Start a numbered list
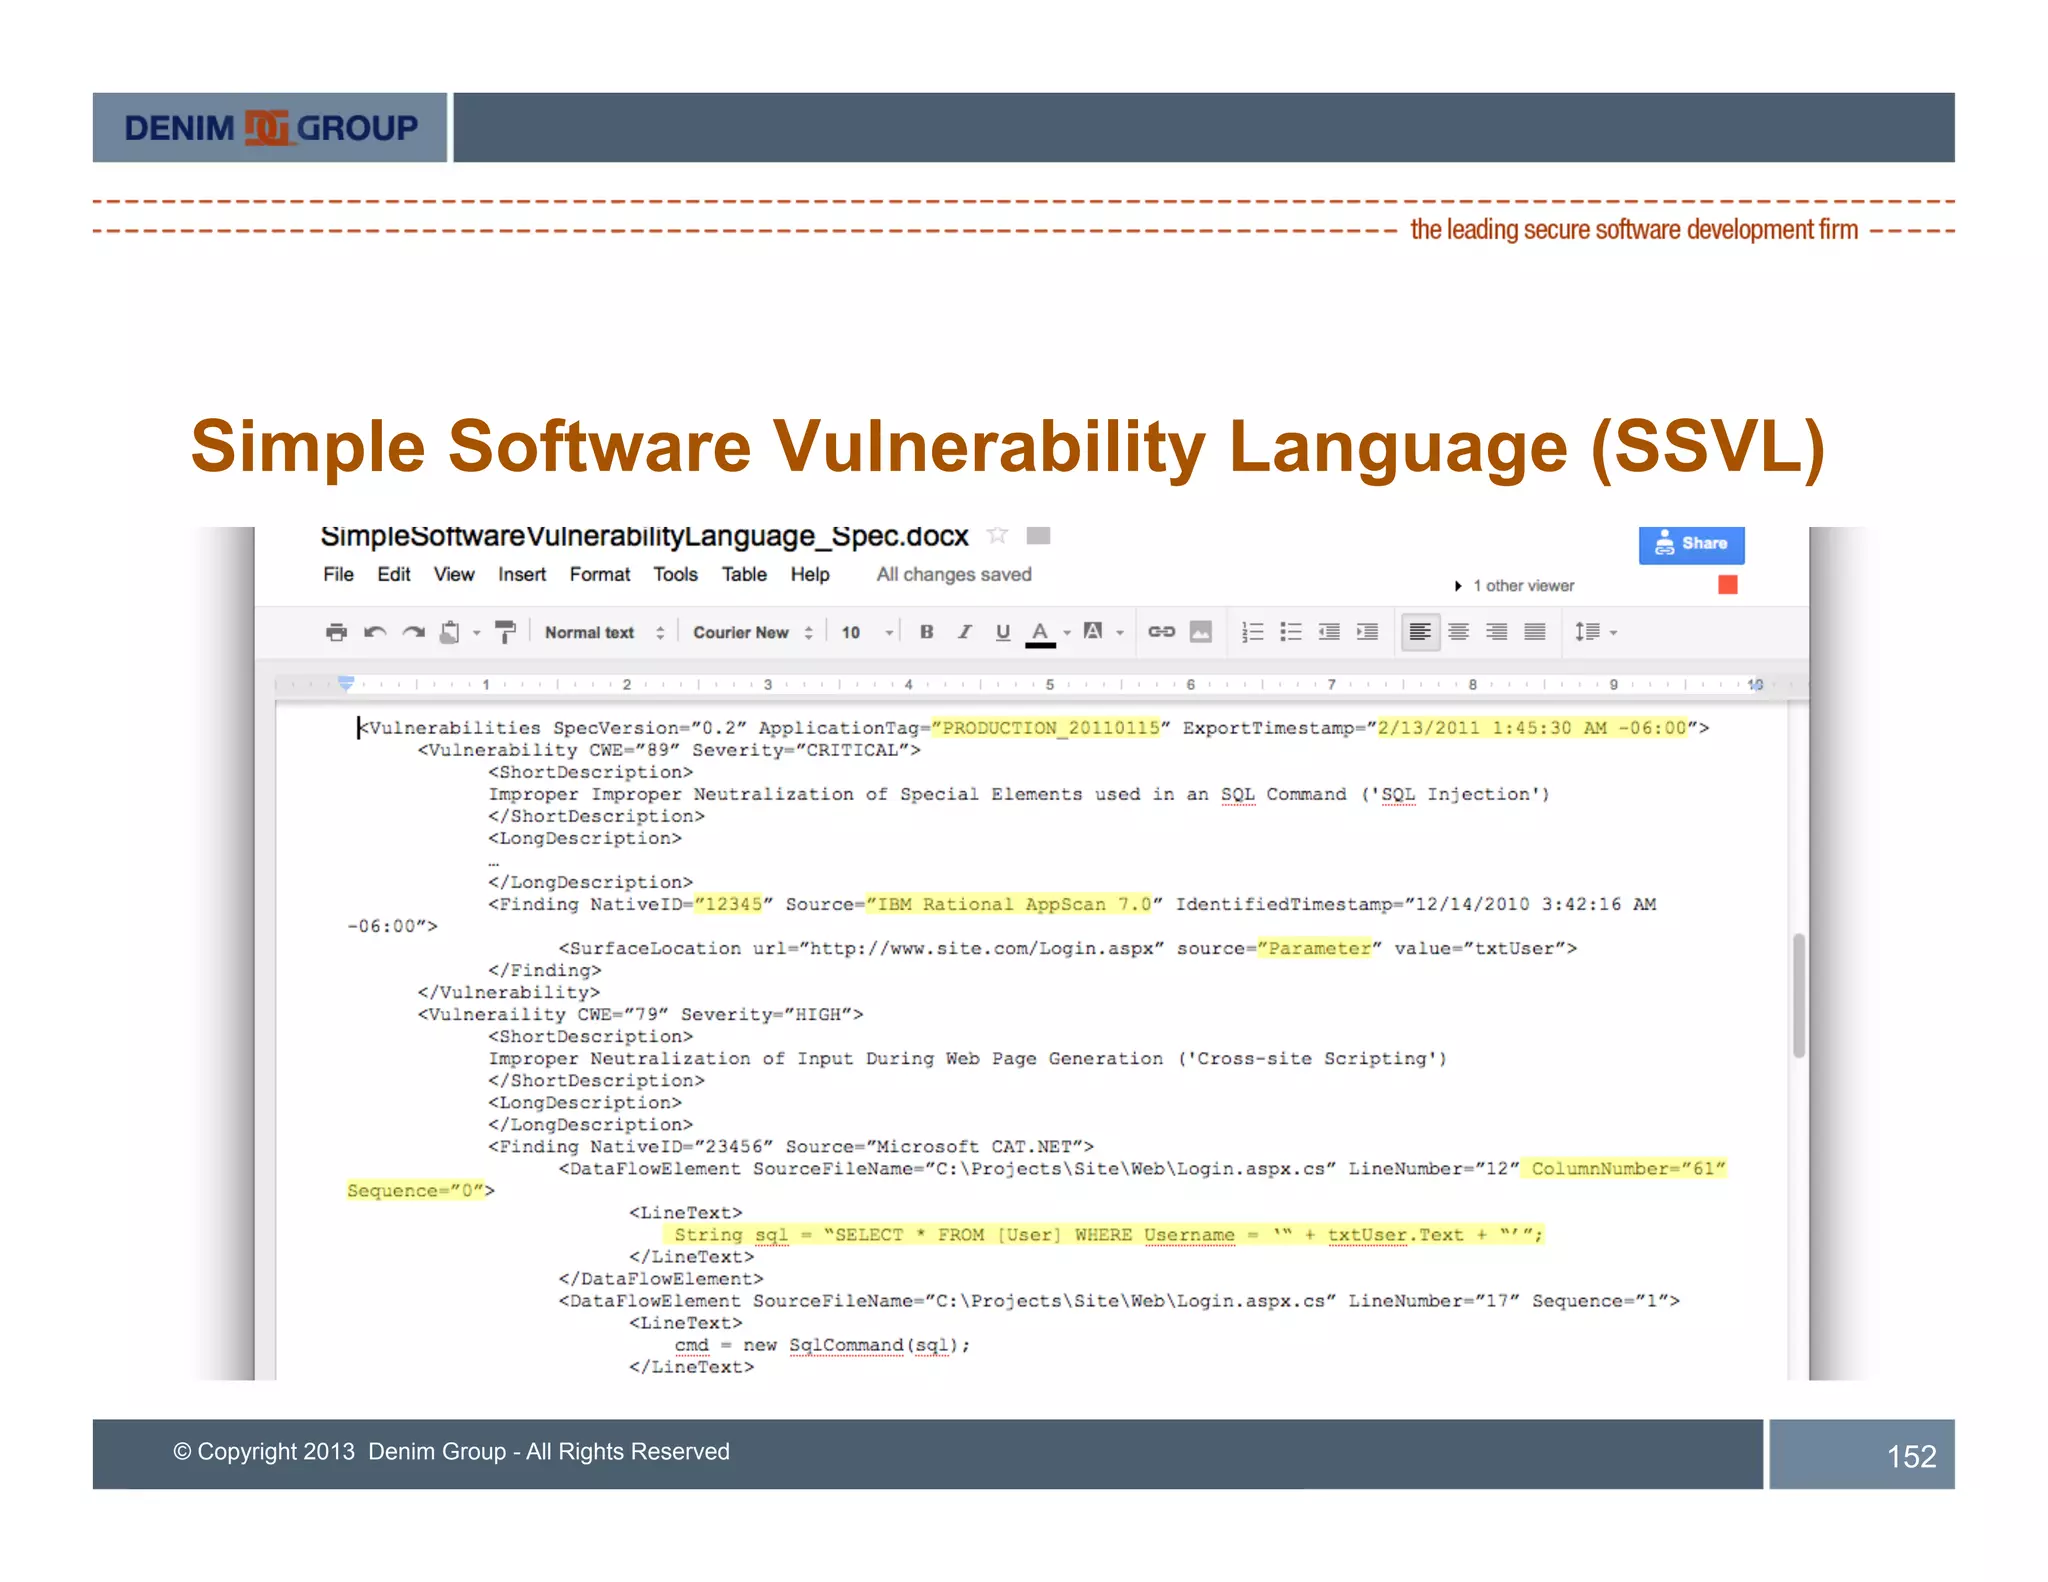Screen dimensions: 2048x1582 pyautogui.click(x=1252, y=632)
